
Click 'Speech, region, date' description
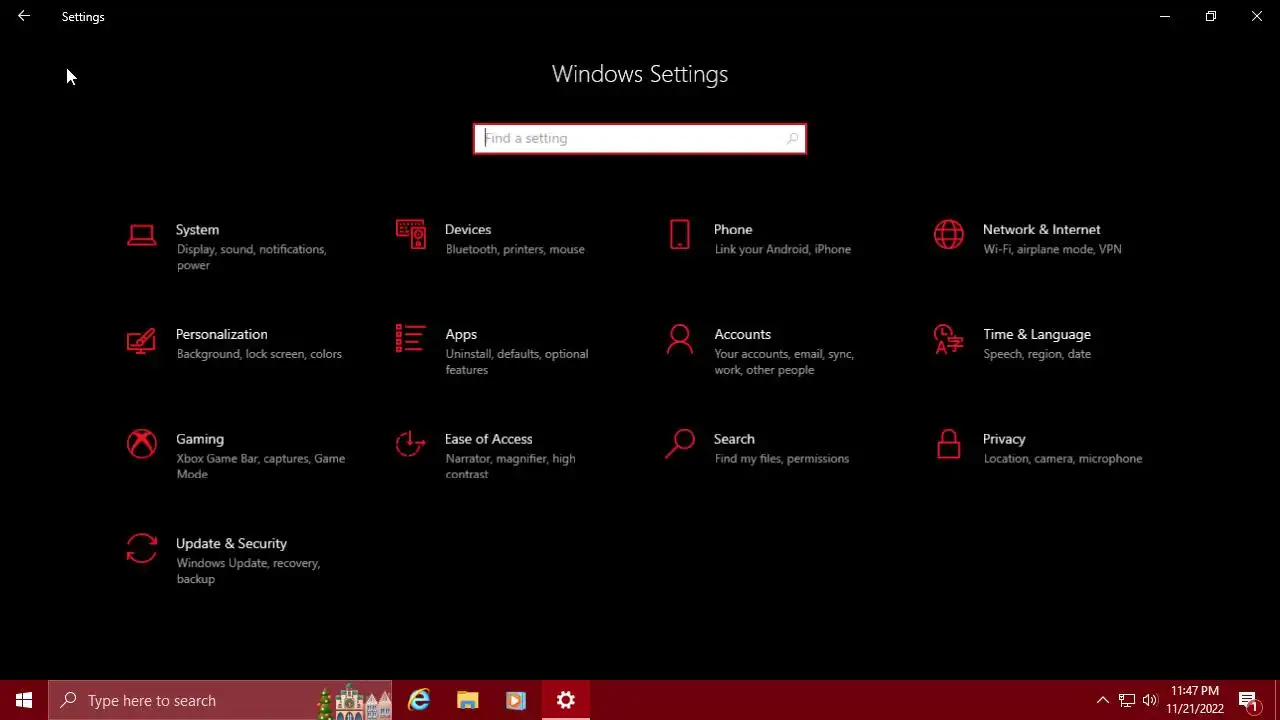click(x=1037, y=354)
